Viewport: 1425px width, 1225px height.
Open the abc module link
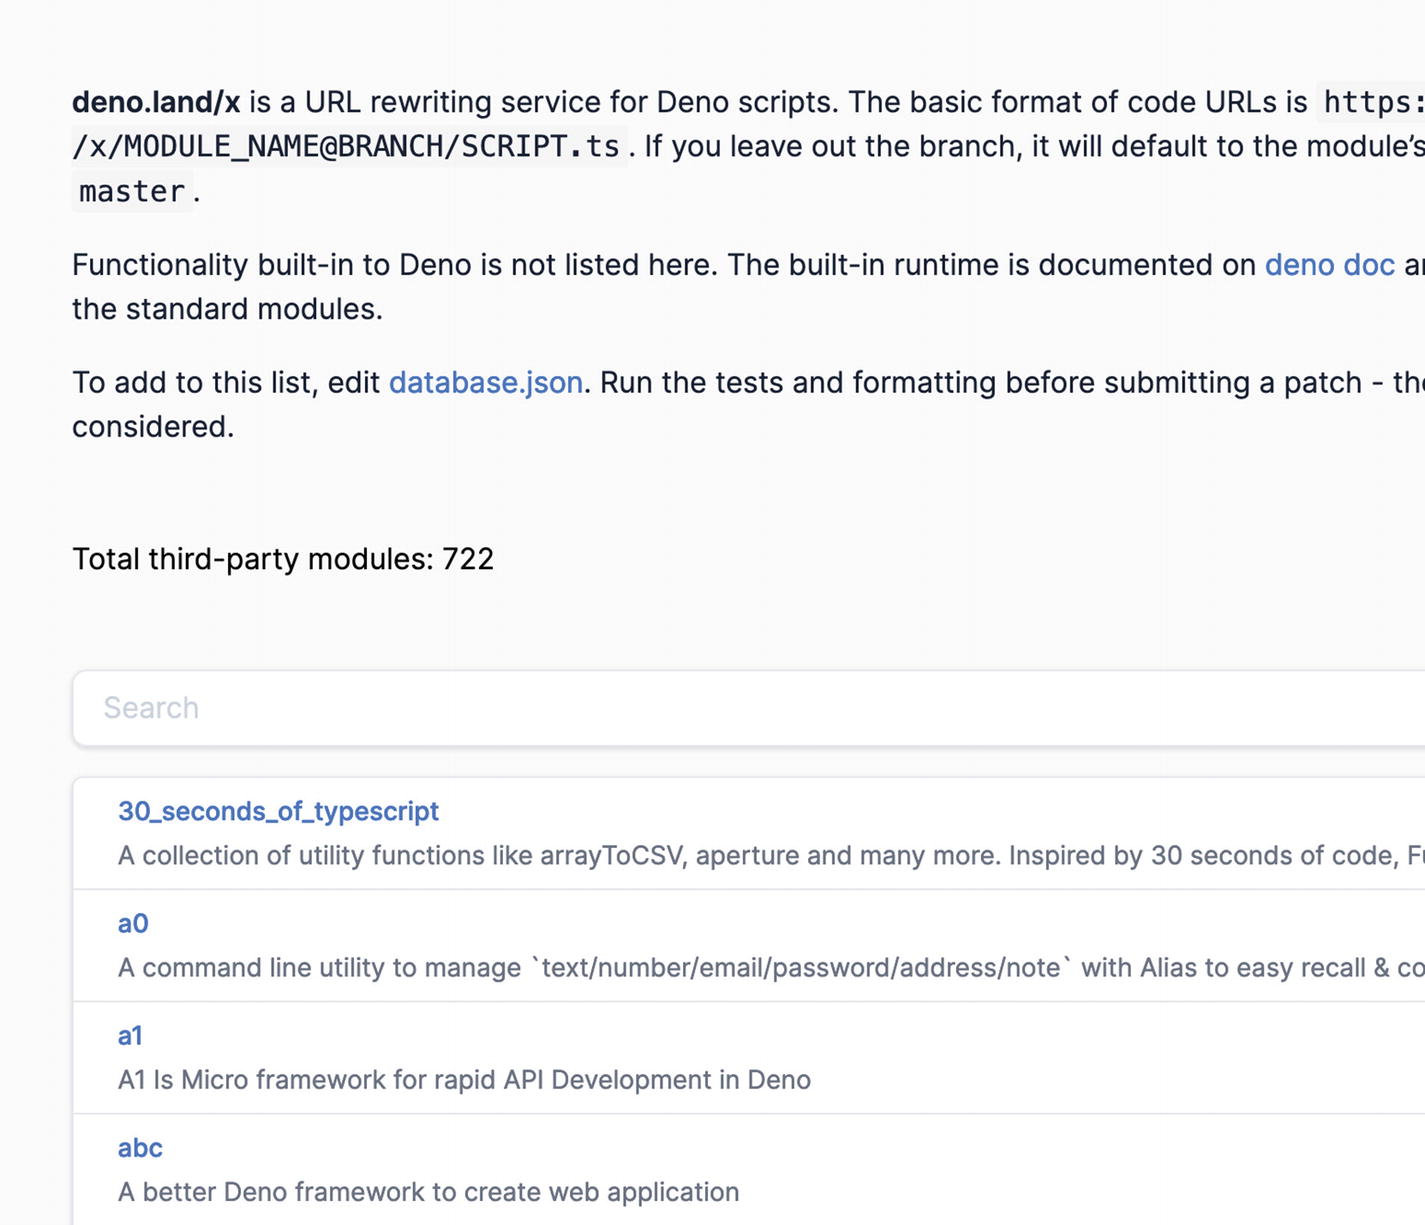click(x=140, y=1148)
